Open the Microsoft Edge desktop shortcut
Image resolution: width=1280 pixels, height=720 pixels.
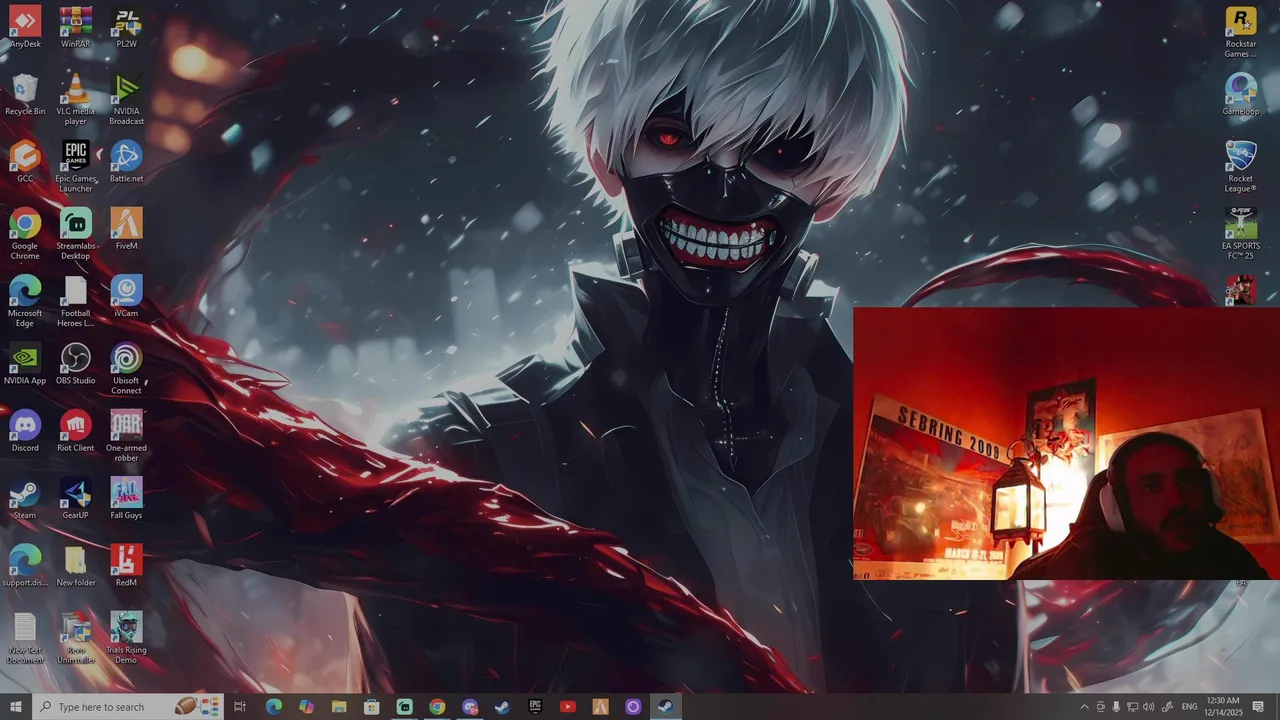pyautogui.click(x=25, y=300)
